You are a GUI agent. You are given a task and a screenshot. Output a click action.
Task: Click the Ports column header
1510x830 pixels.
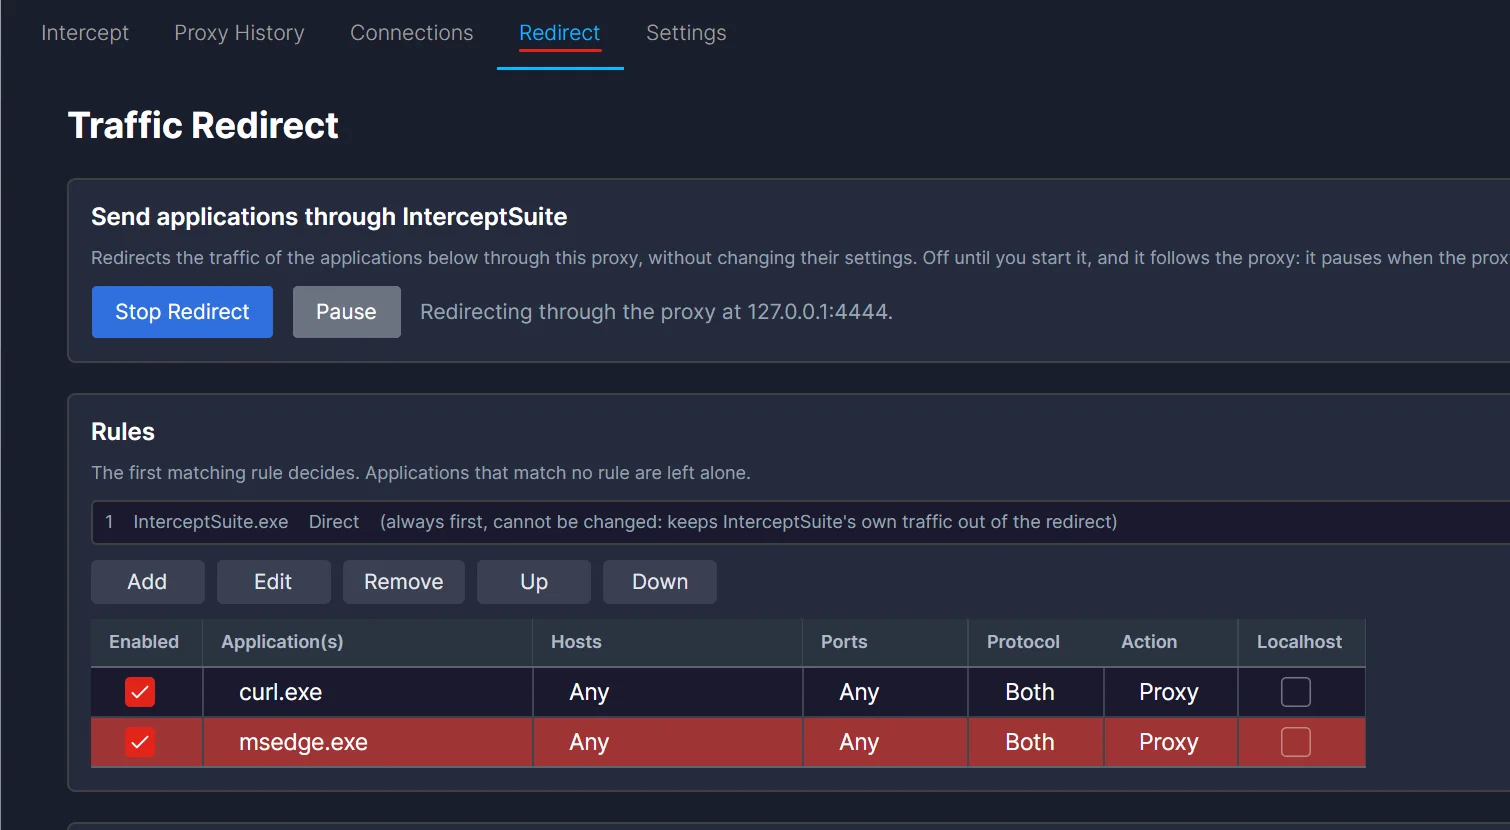click(x=885, y=642)
